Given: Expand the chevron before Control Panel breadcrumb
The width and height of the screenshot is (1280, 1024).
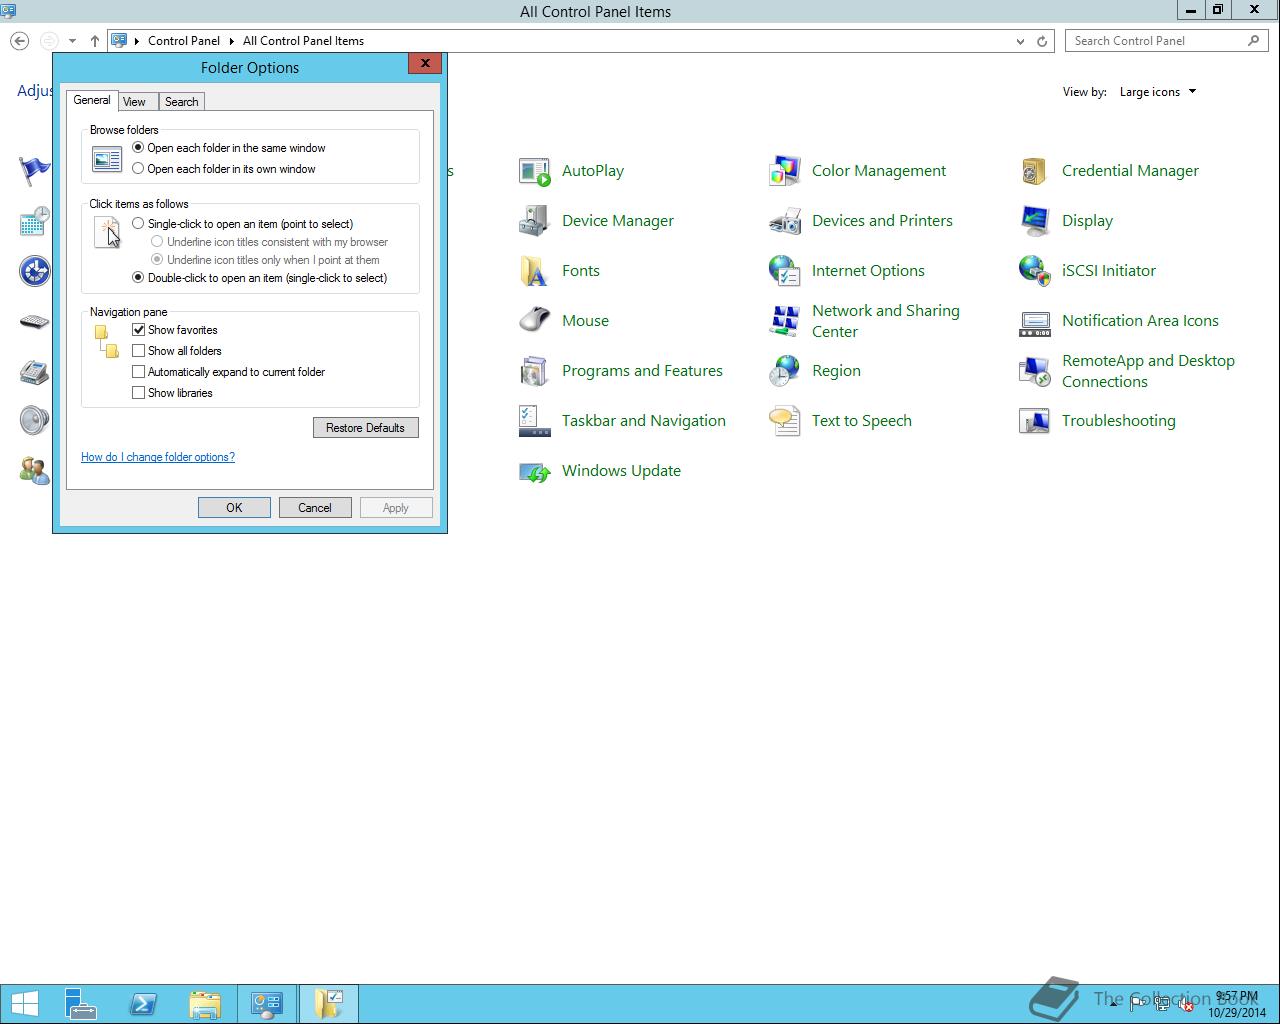Looking at the screenshot, I should (x=137, y=41).
